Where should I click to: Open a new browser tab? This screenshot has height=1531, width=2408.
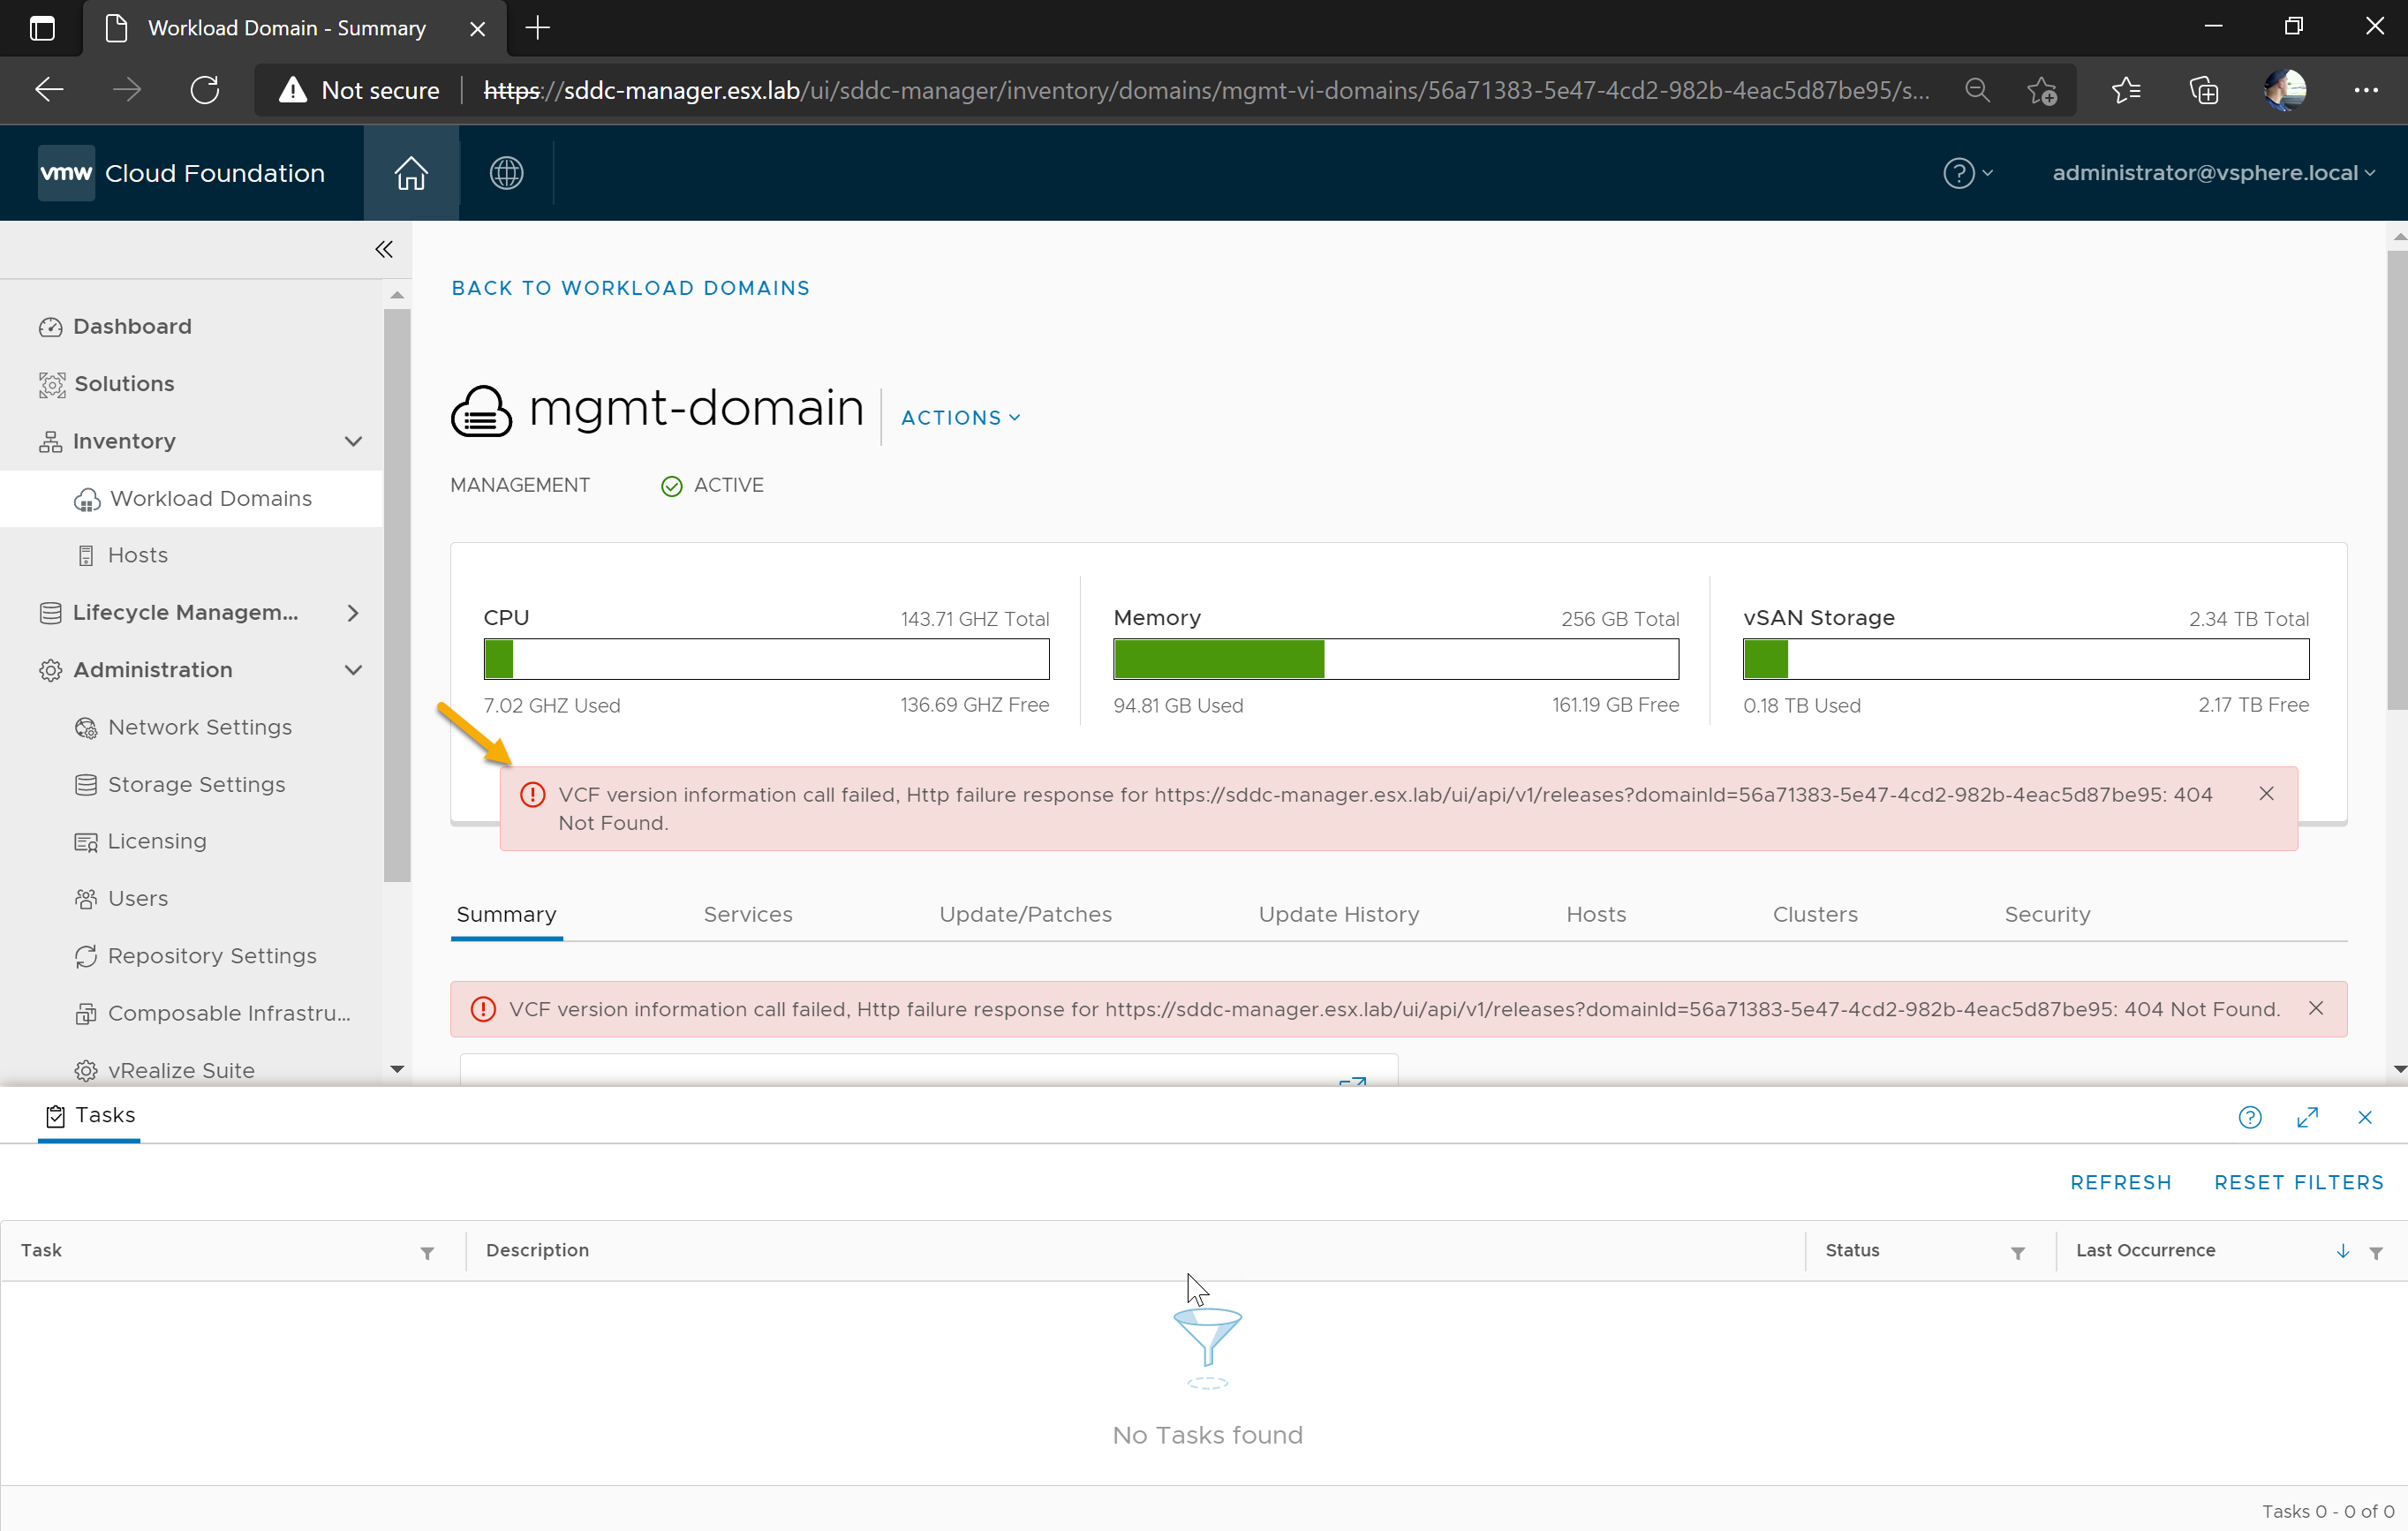click(538, 28)
